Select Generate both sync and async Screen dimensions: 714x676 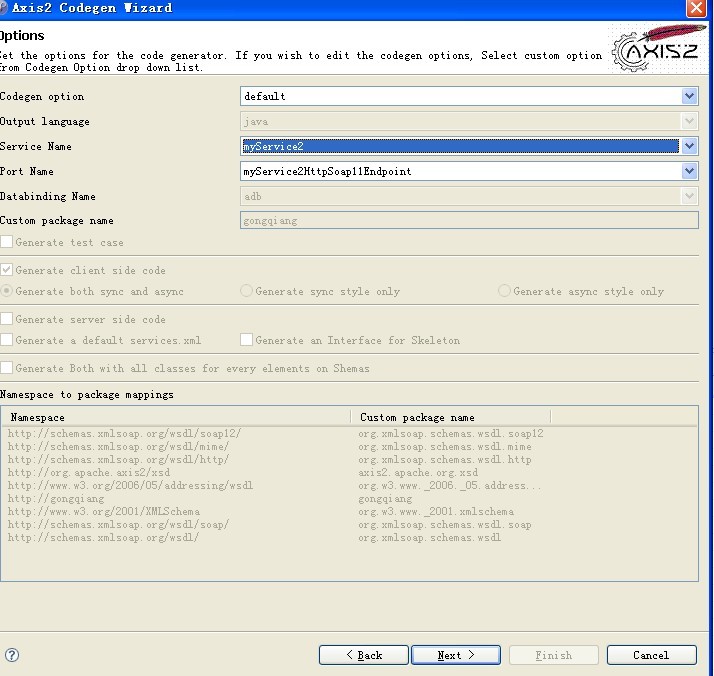(x=6, y=290)
